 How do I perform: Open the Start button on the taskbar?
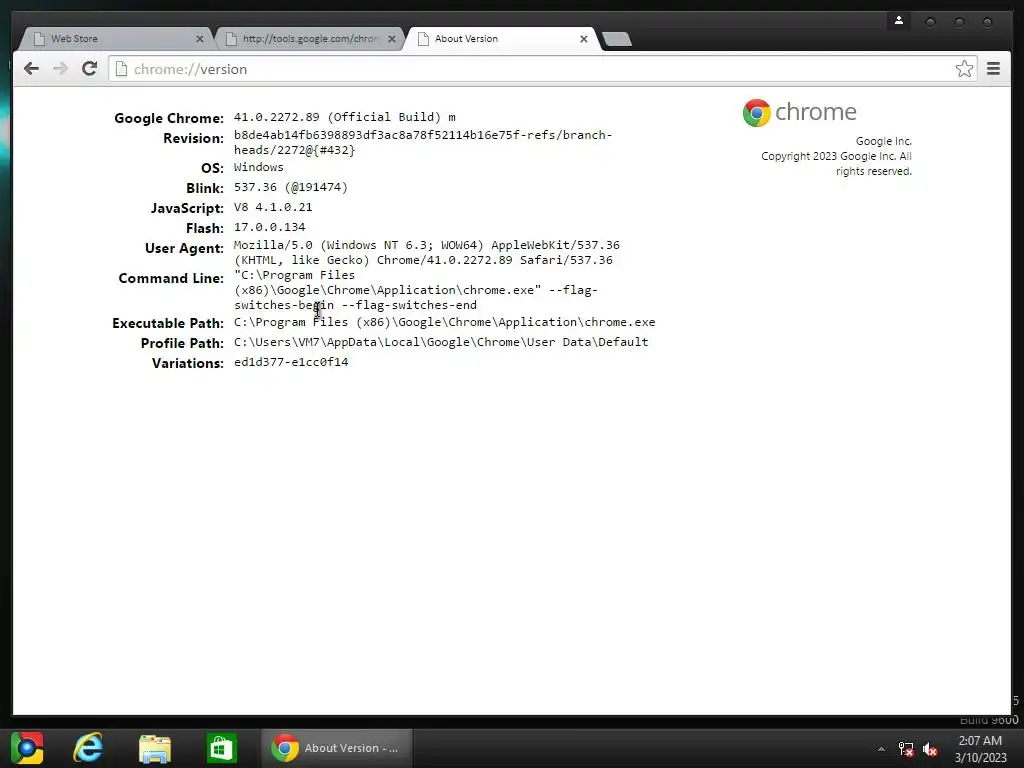point(27,748)
